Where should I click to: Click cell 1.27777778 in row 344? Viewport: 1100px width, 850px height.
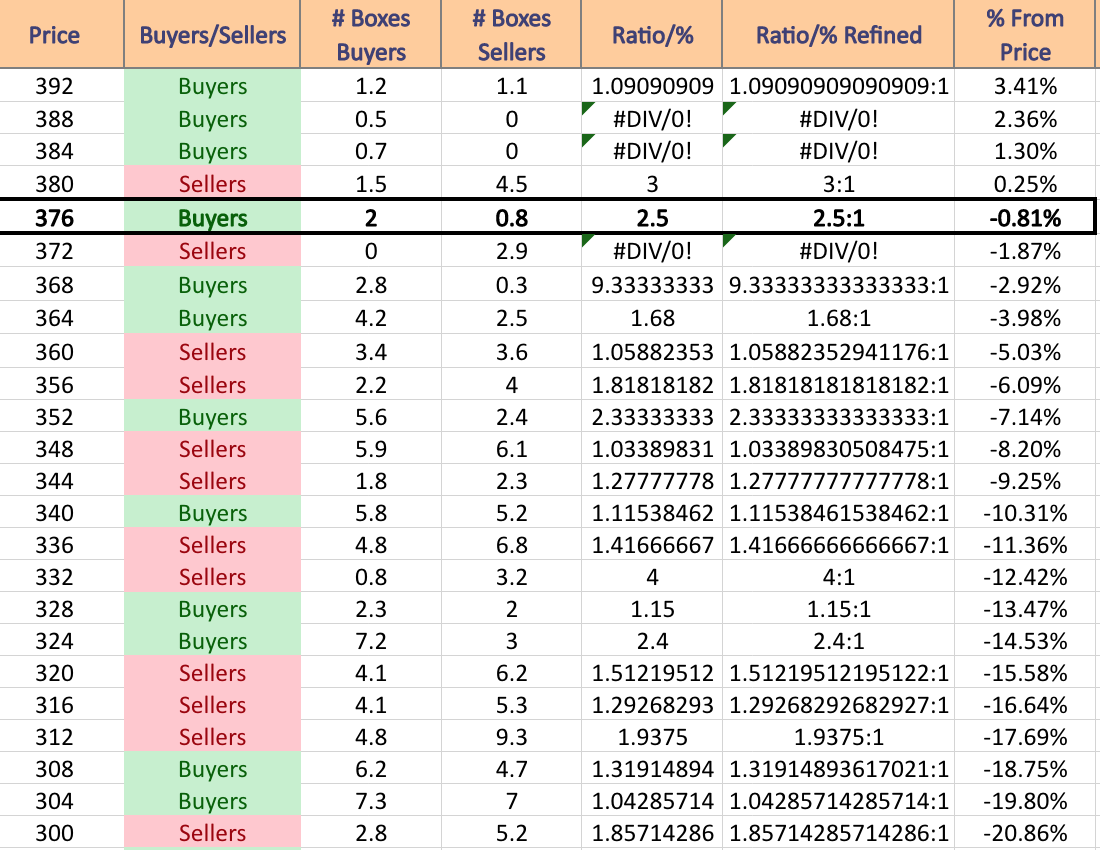pyautogui.click(x=652, y=481)
